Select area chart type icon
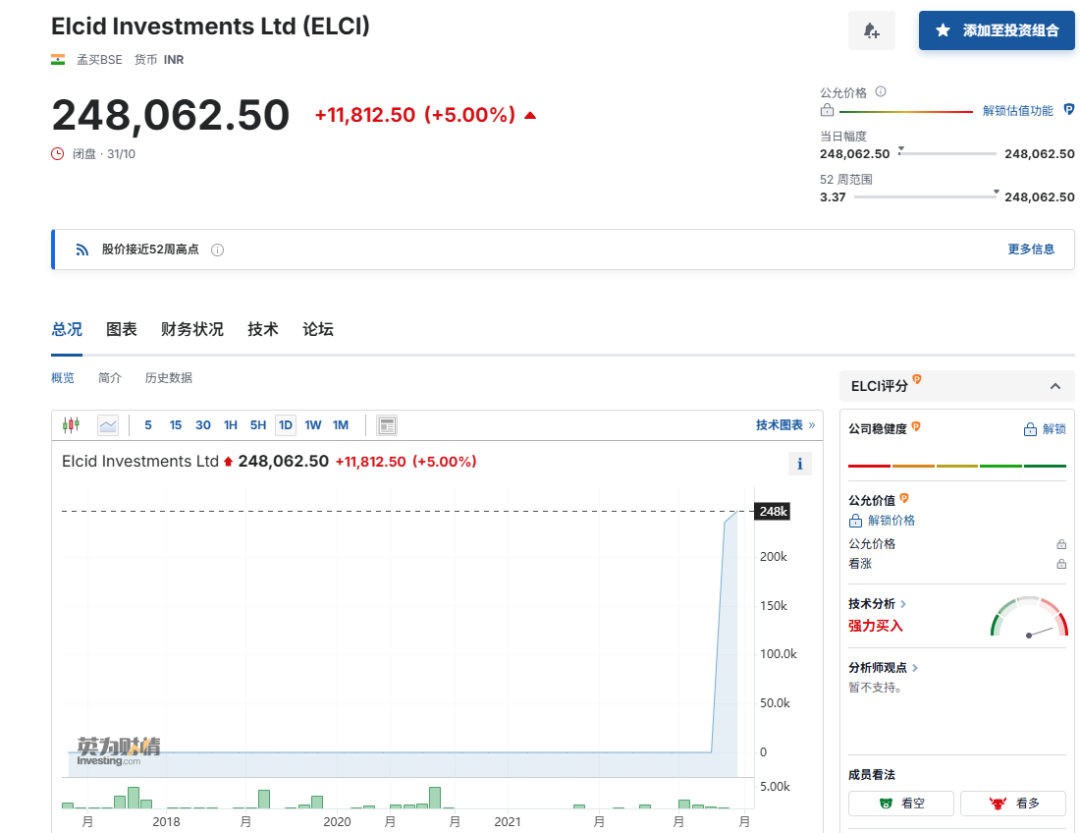The image size is (1080, 833). click(x=107, y=425)
